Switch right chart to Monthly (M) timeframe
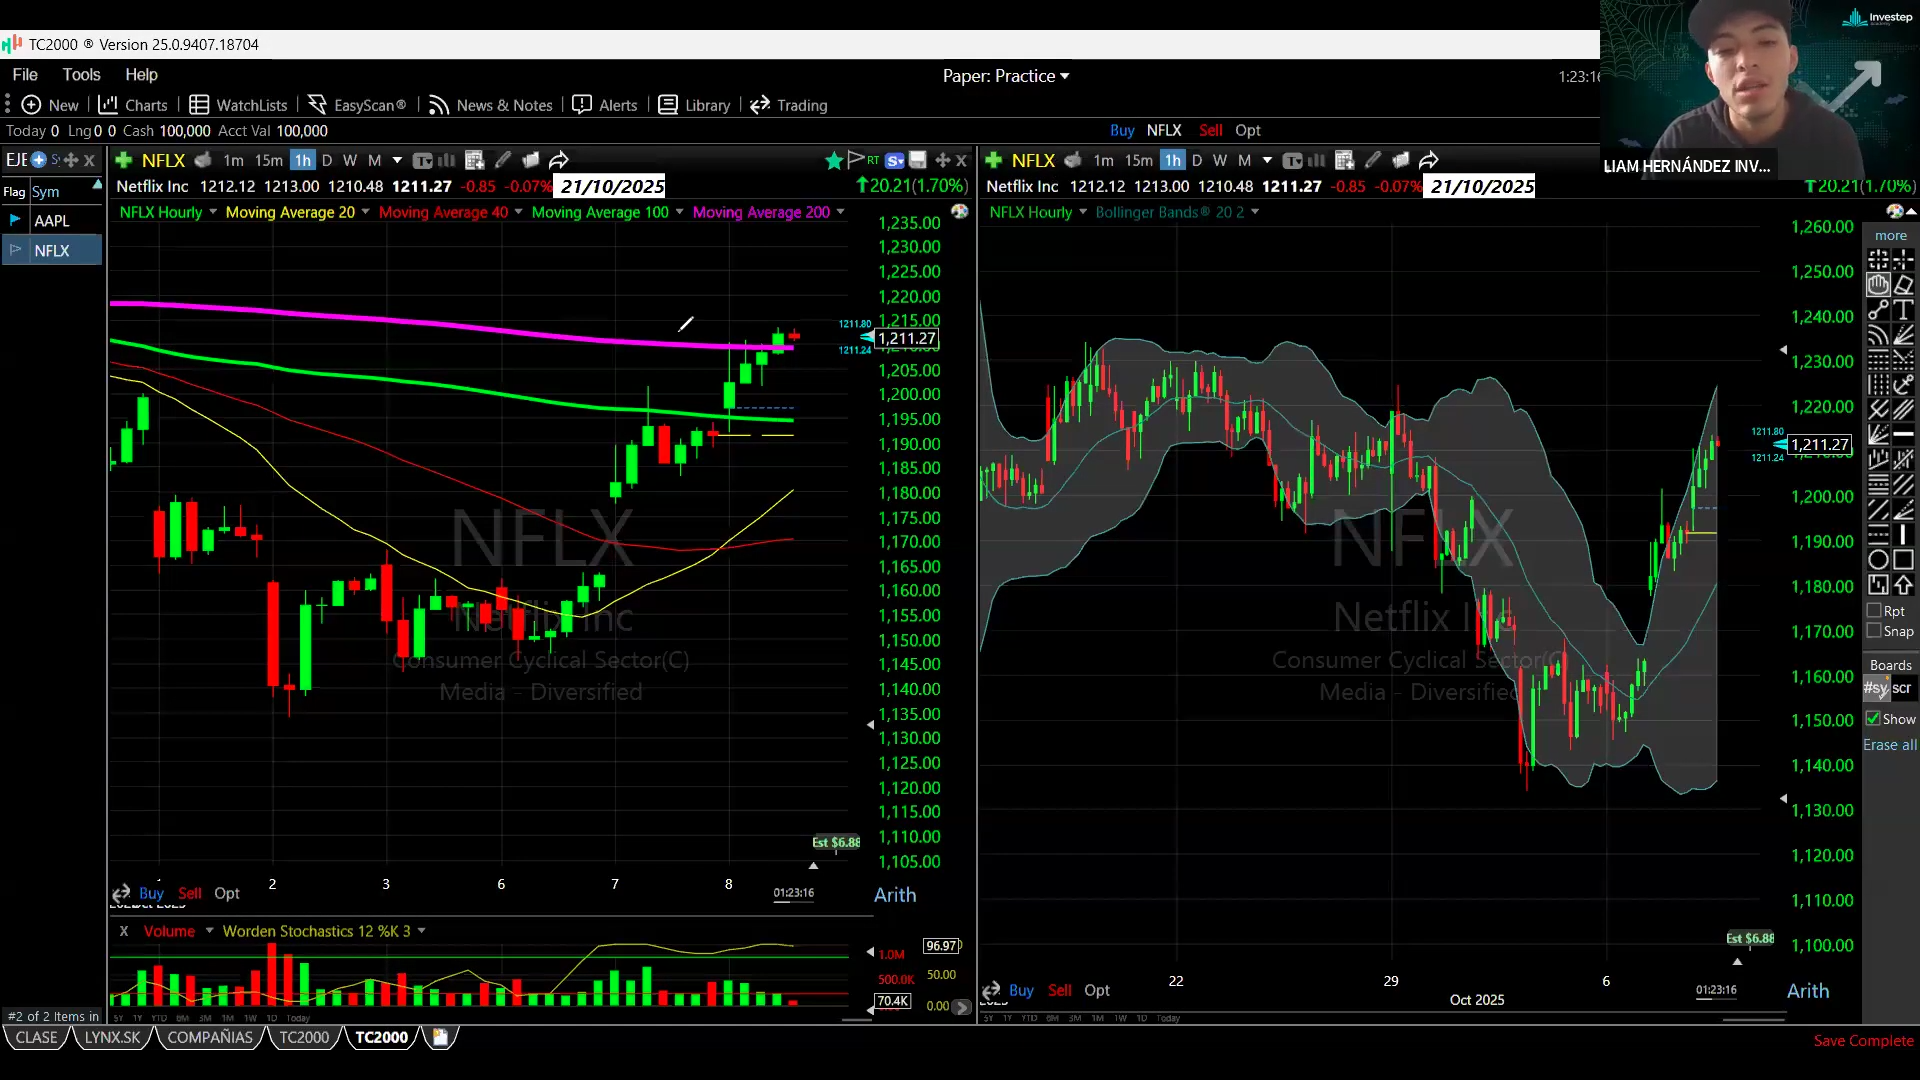 (1244, 160)
